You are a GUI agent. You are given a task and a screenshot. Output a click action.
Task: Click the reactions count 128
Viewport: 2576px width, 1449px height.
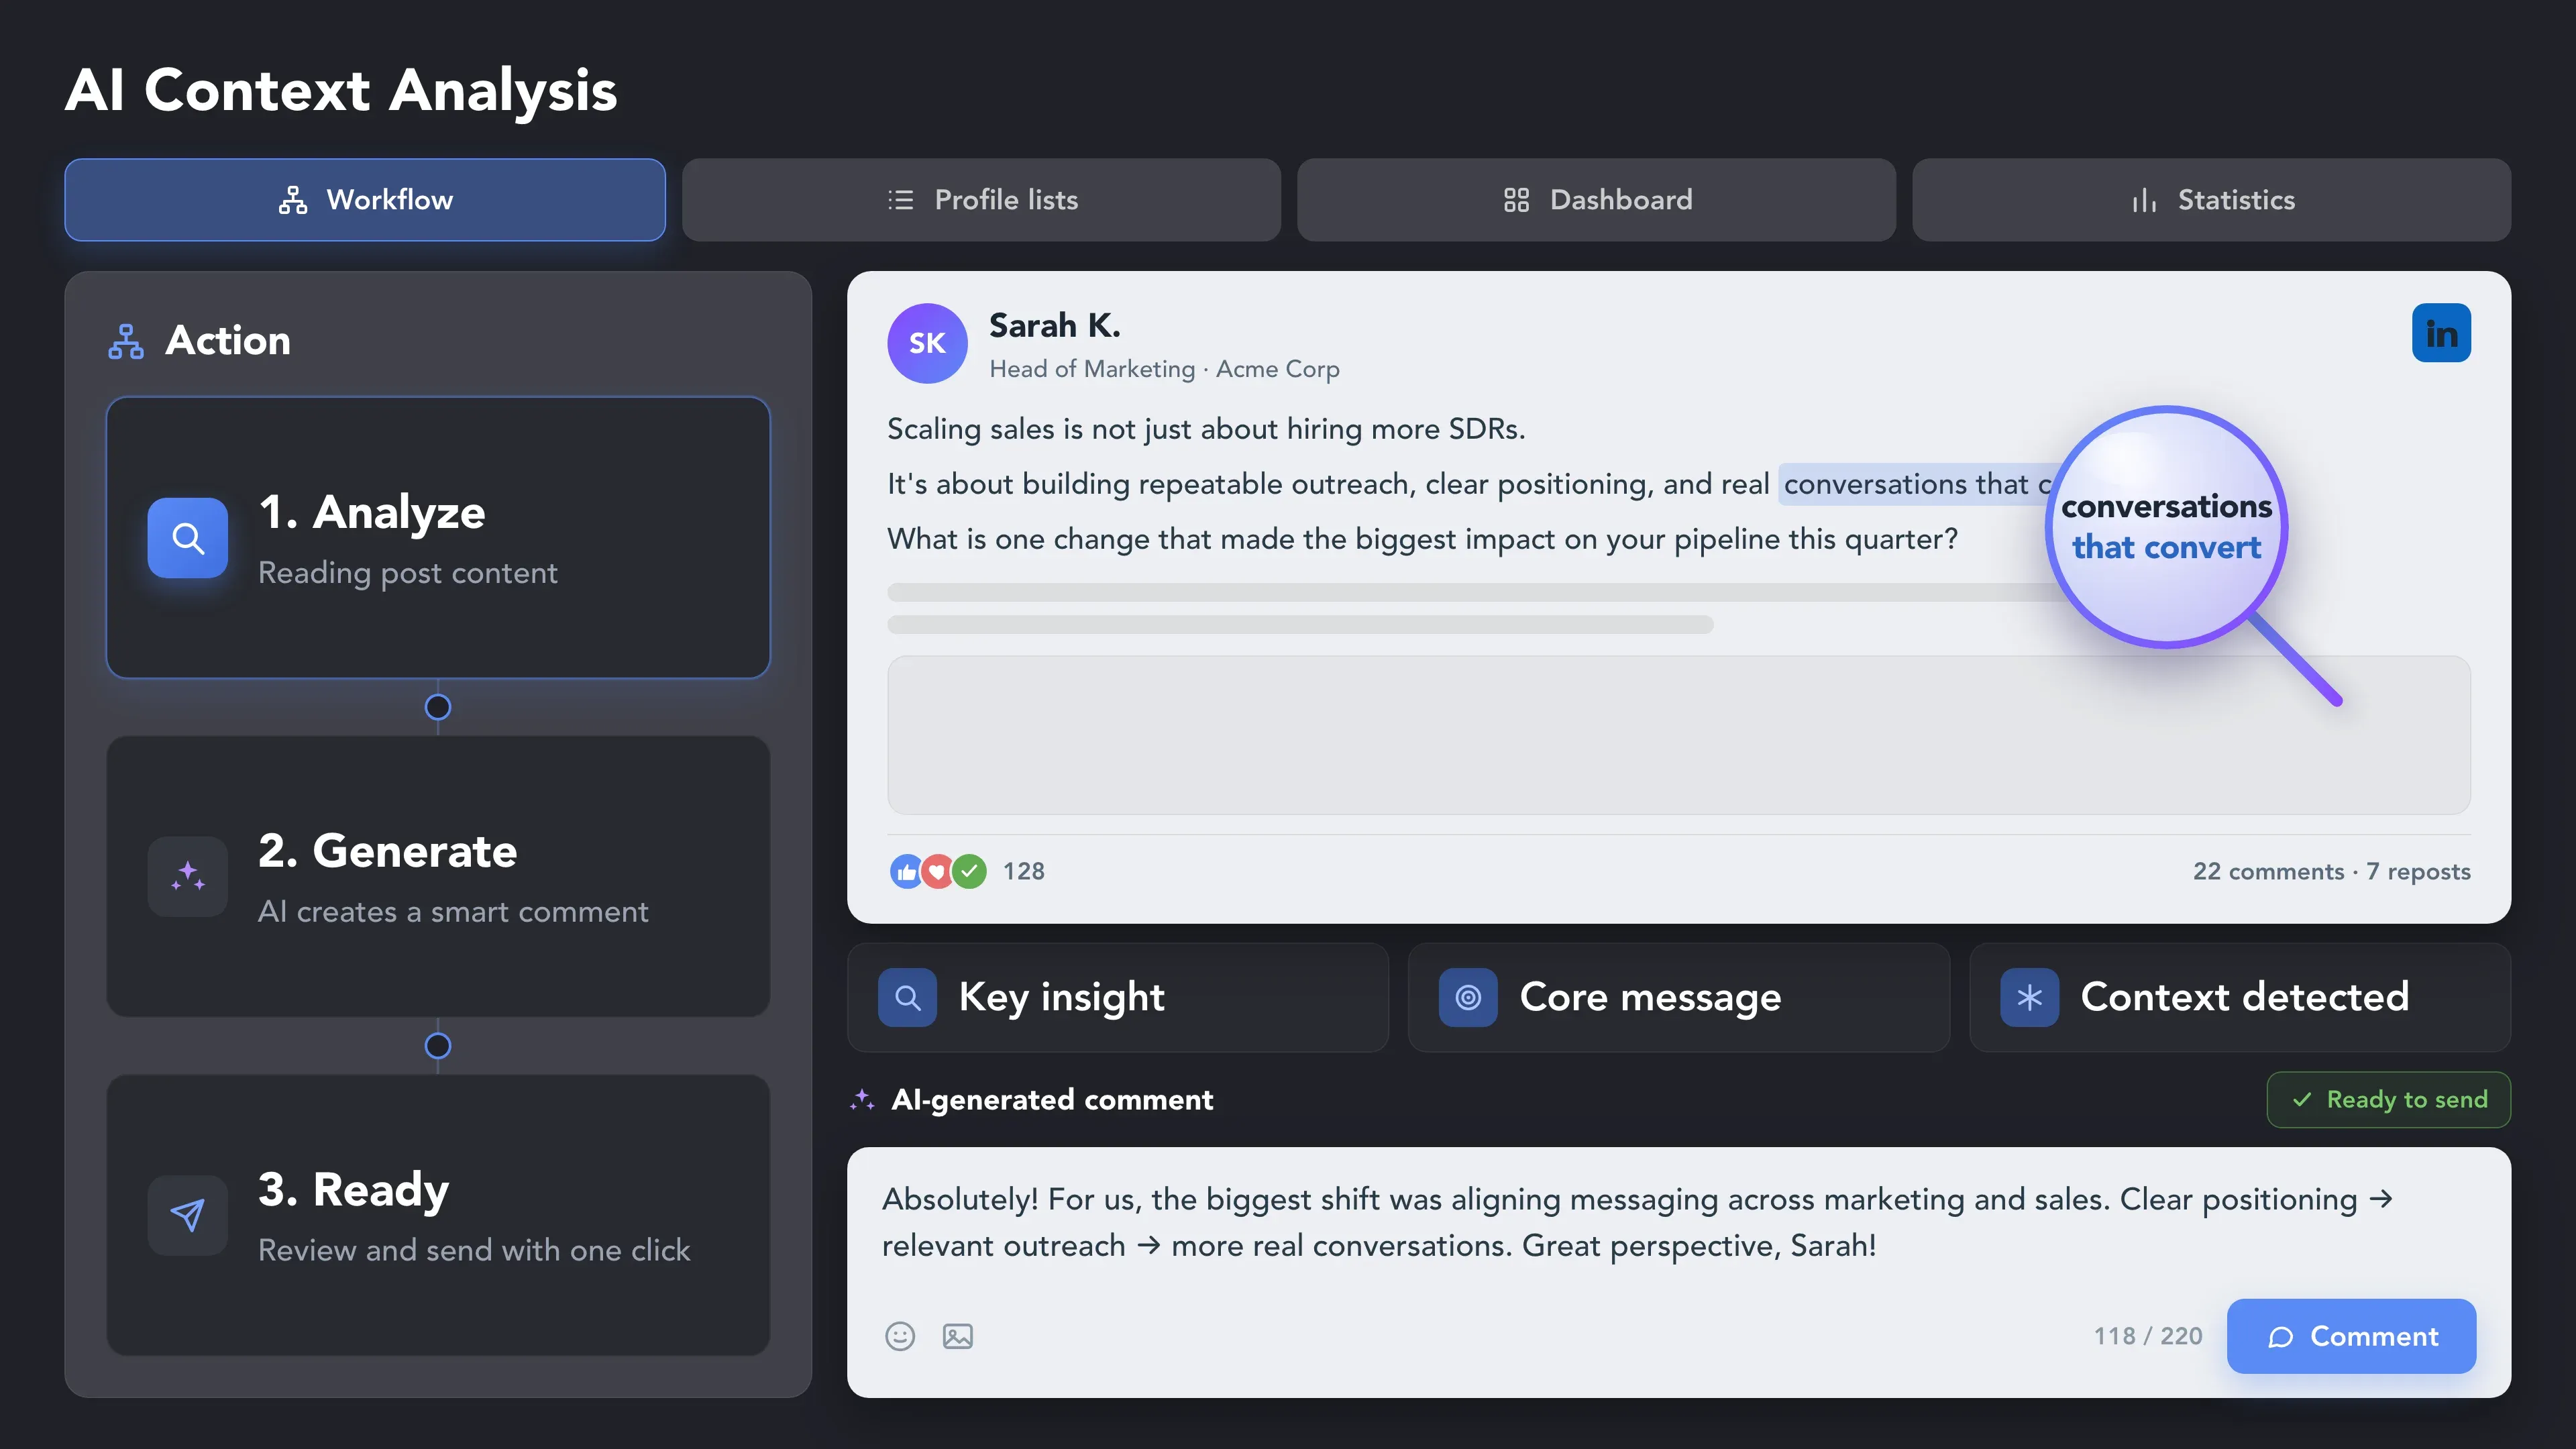pyautogui.click(x=1023, y=871)
